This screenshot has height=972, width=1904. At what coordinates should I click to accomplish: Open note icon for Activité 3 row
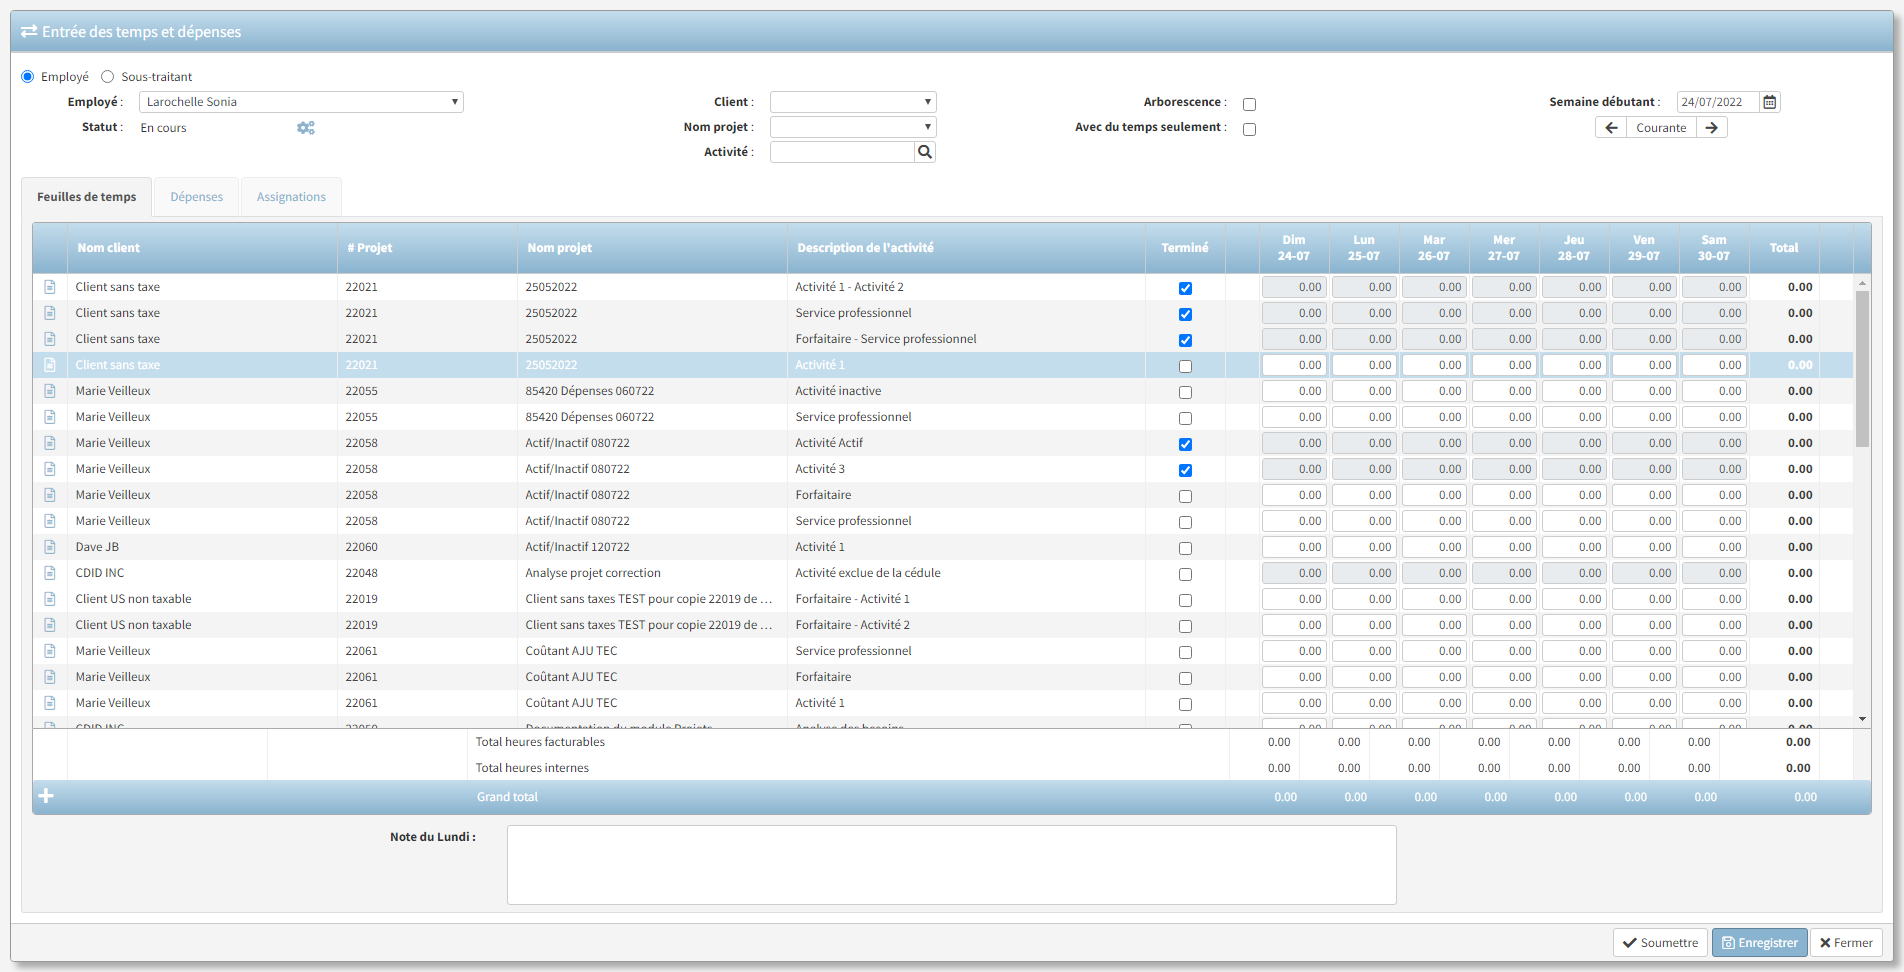pyautogui.click(x=50, y=469)
